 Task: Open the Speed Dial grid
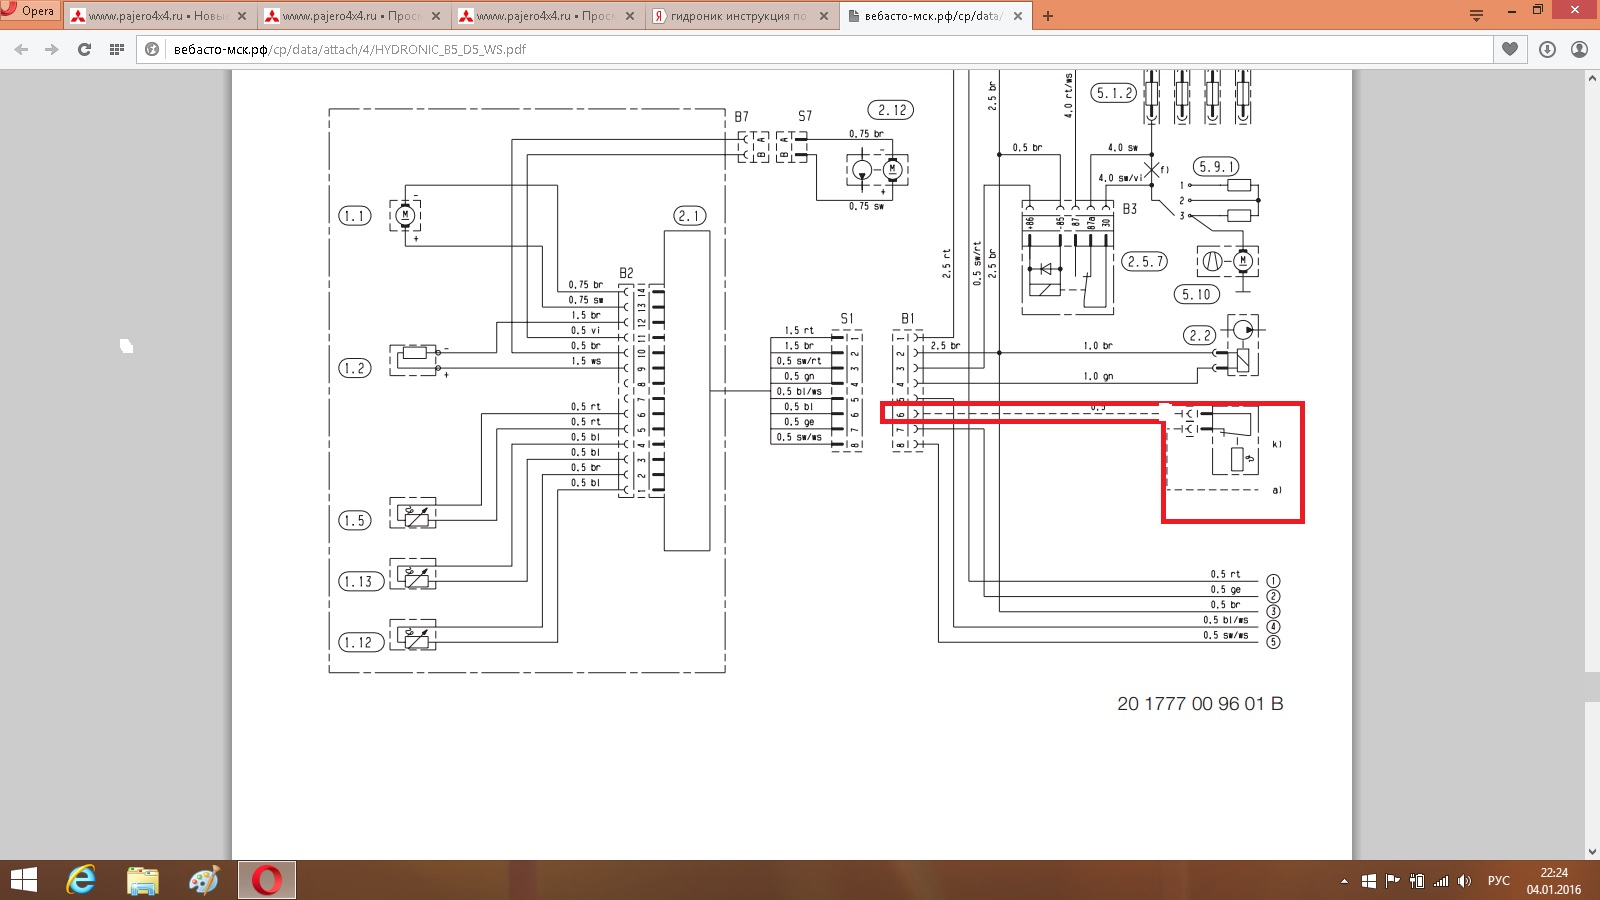point(117,49)
